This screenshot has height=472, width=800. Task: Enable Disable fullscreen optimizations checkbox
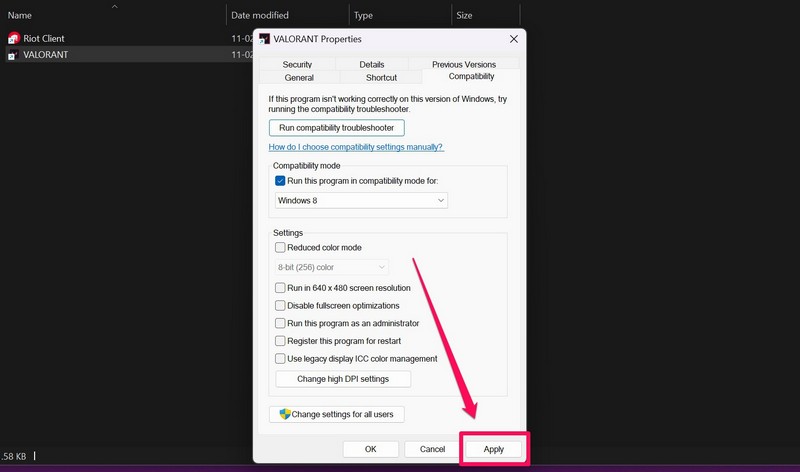pos(280,306)
